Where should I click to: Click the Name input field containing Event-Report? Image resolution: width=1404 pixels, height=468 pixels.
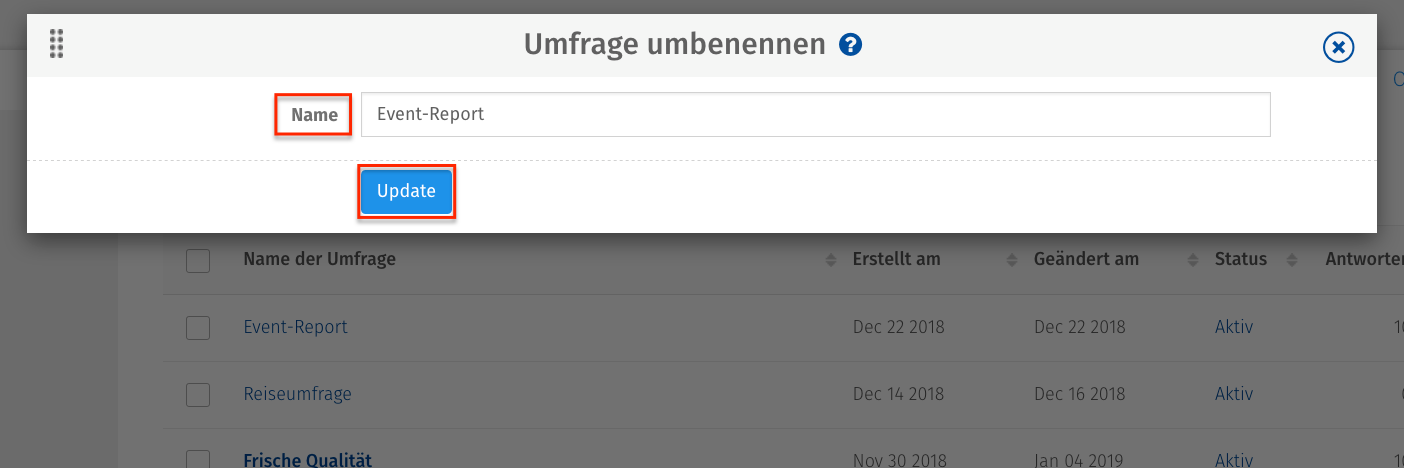(x=815, y=114)
